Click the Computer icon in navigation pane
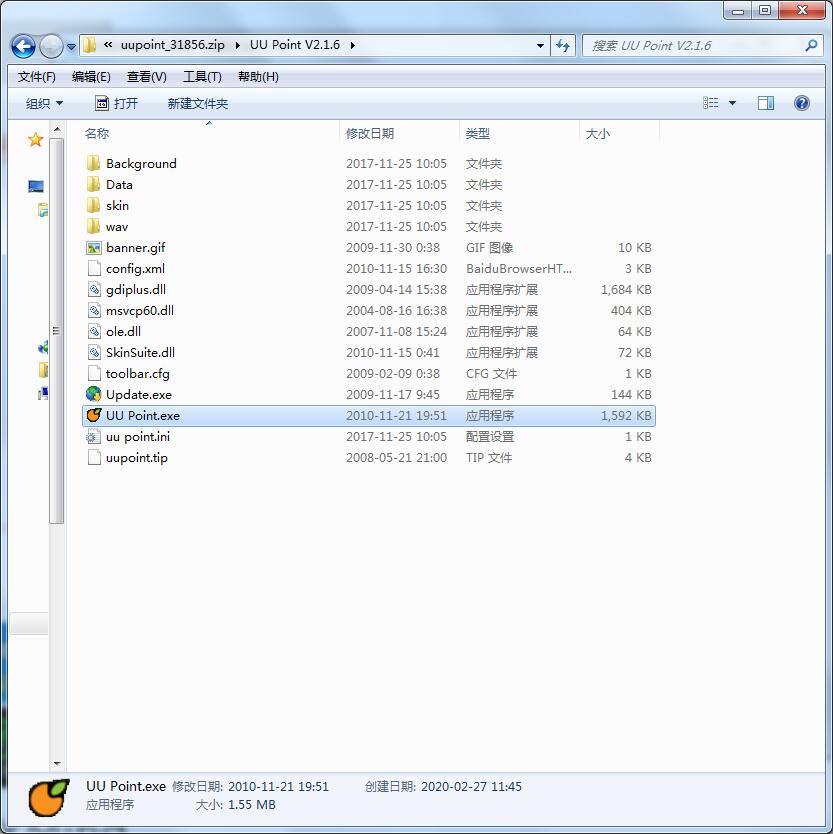This screenshot has height=834, width=833. click(36, 186)
